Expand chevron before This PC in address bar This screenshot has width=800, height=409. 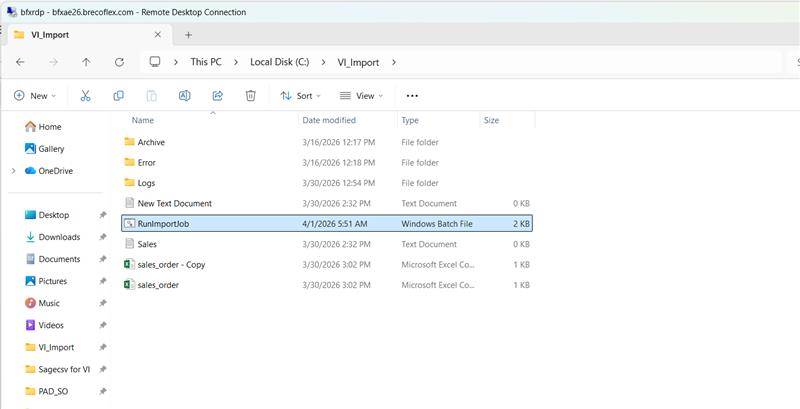coord(176,62)
